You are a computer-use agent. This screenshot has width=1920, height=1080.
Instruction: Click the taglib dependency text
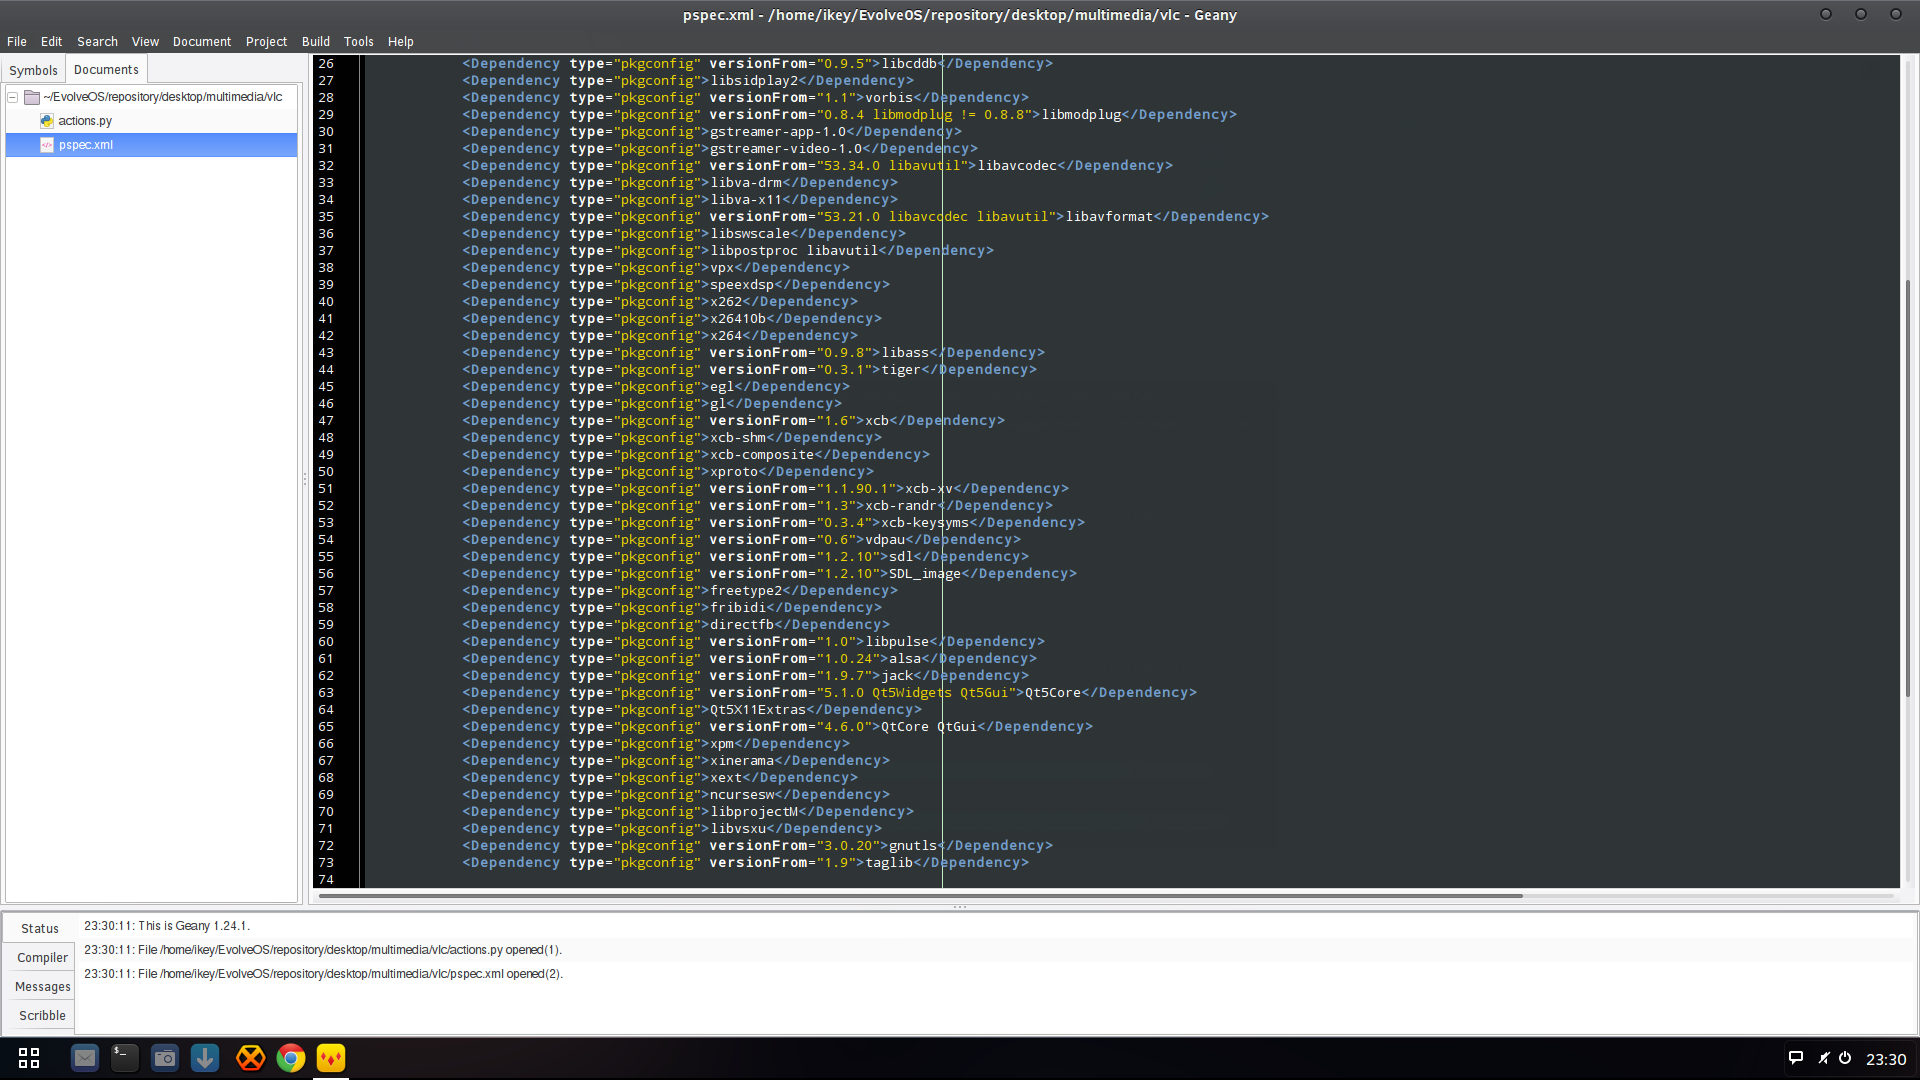click(x=889, y=863)
